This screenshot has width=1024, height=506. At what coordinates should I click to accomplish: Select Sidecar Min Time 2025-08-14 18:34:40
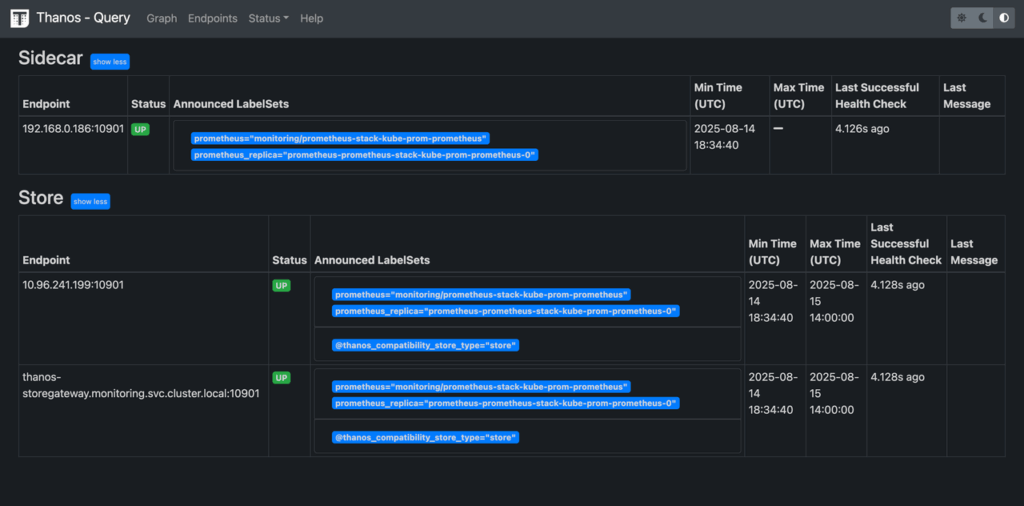pyautogui.click(x=724, y=137)
